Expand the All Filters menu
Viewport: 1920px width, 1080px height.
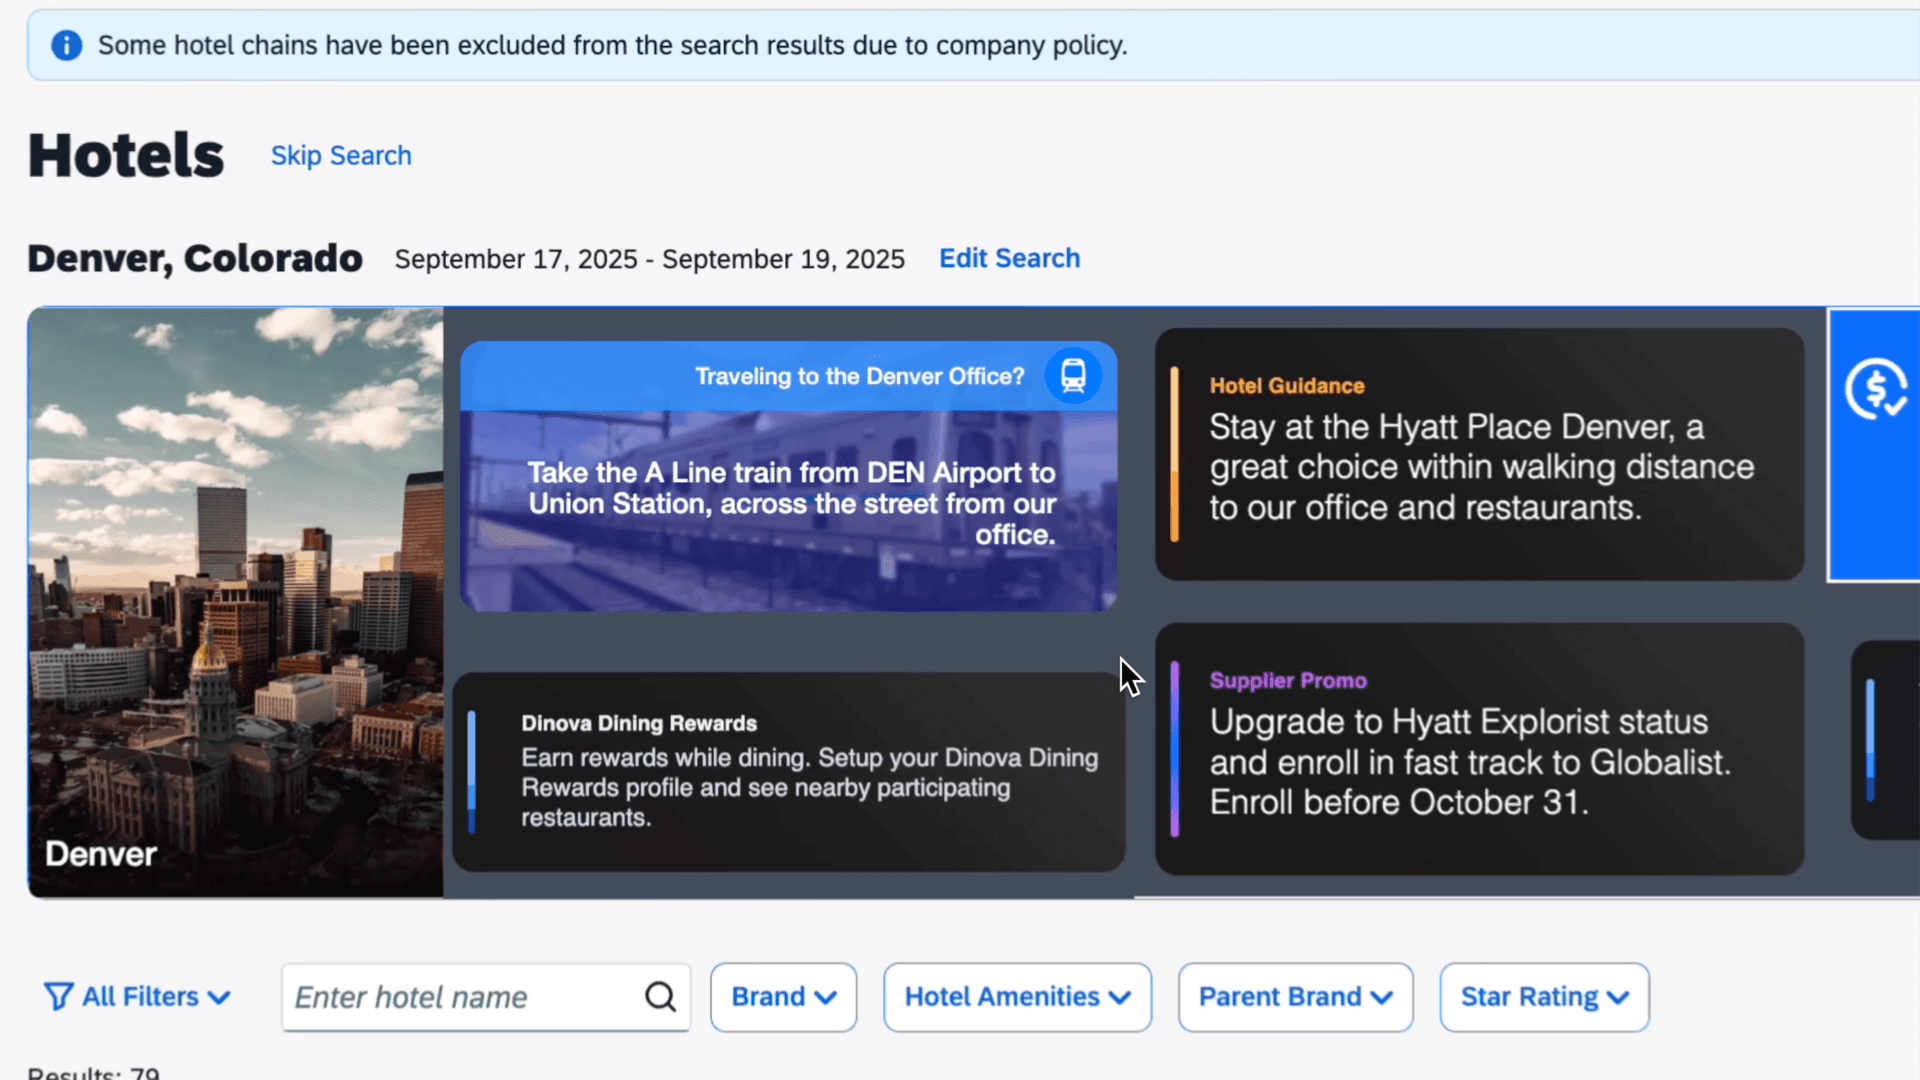pyautogui.click(x=138, y=997)
